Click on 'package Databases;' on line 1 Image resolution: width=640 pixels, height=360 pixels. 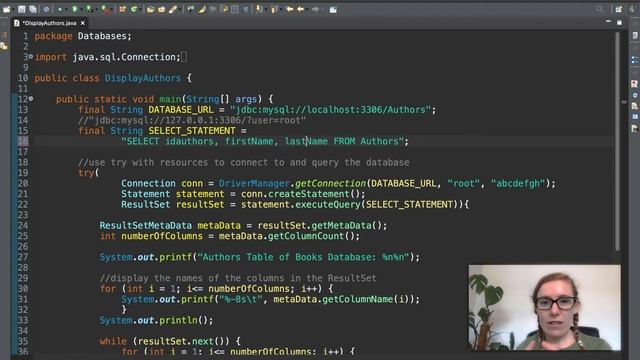[x=83, y=36]
